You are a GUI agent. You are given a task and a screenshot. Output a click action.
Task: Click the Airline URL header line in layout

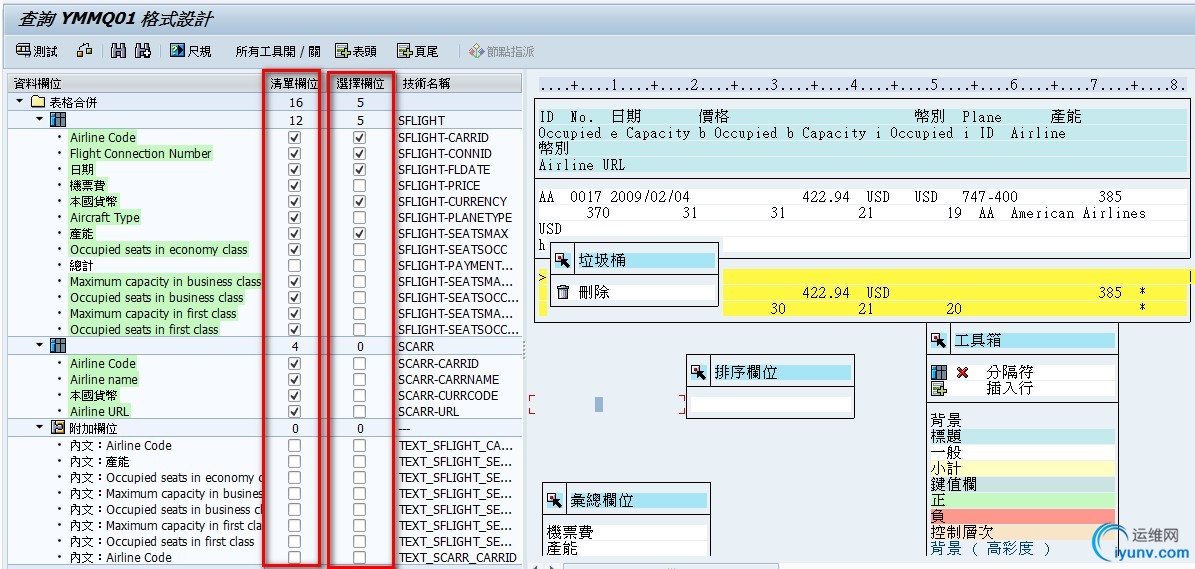(x=581, y=165)
